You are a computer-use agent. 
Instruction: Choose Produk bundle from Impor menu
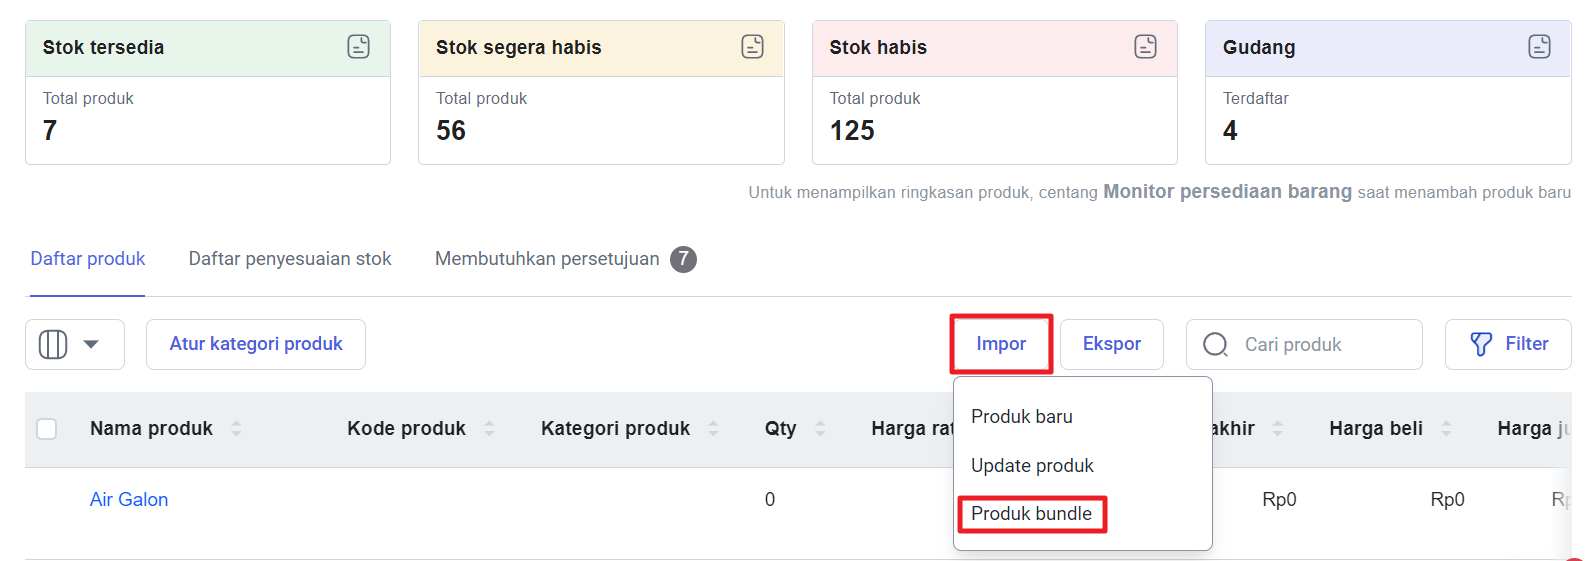[1032, 514]
